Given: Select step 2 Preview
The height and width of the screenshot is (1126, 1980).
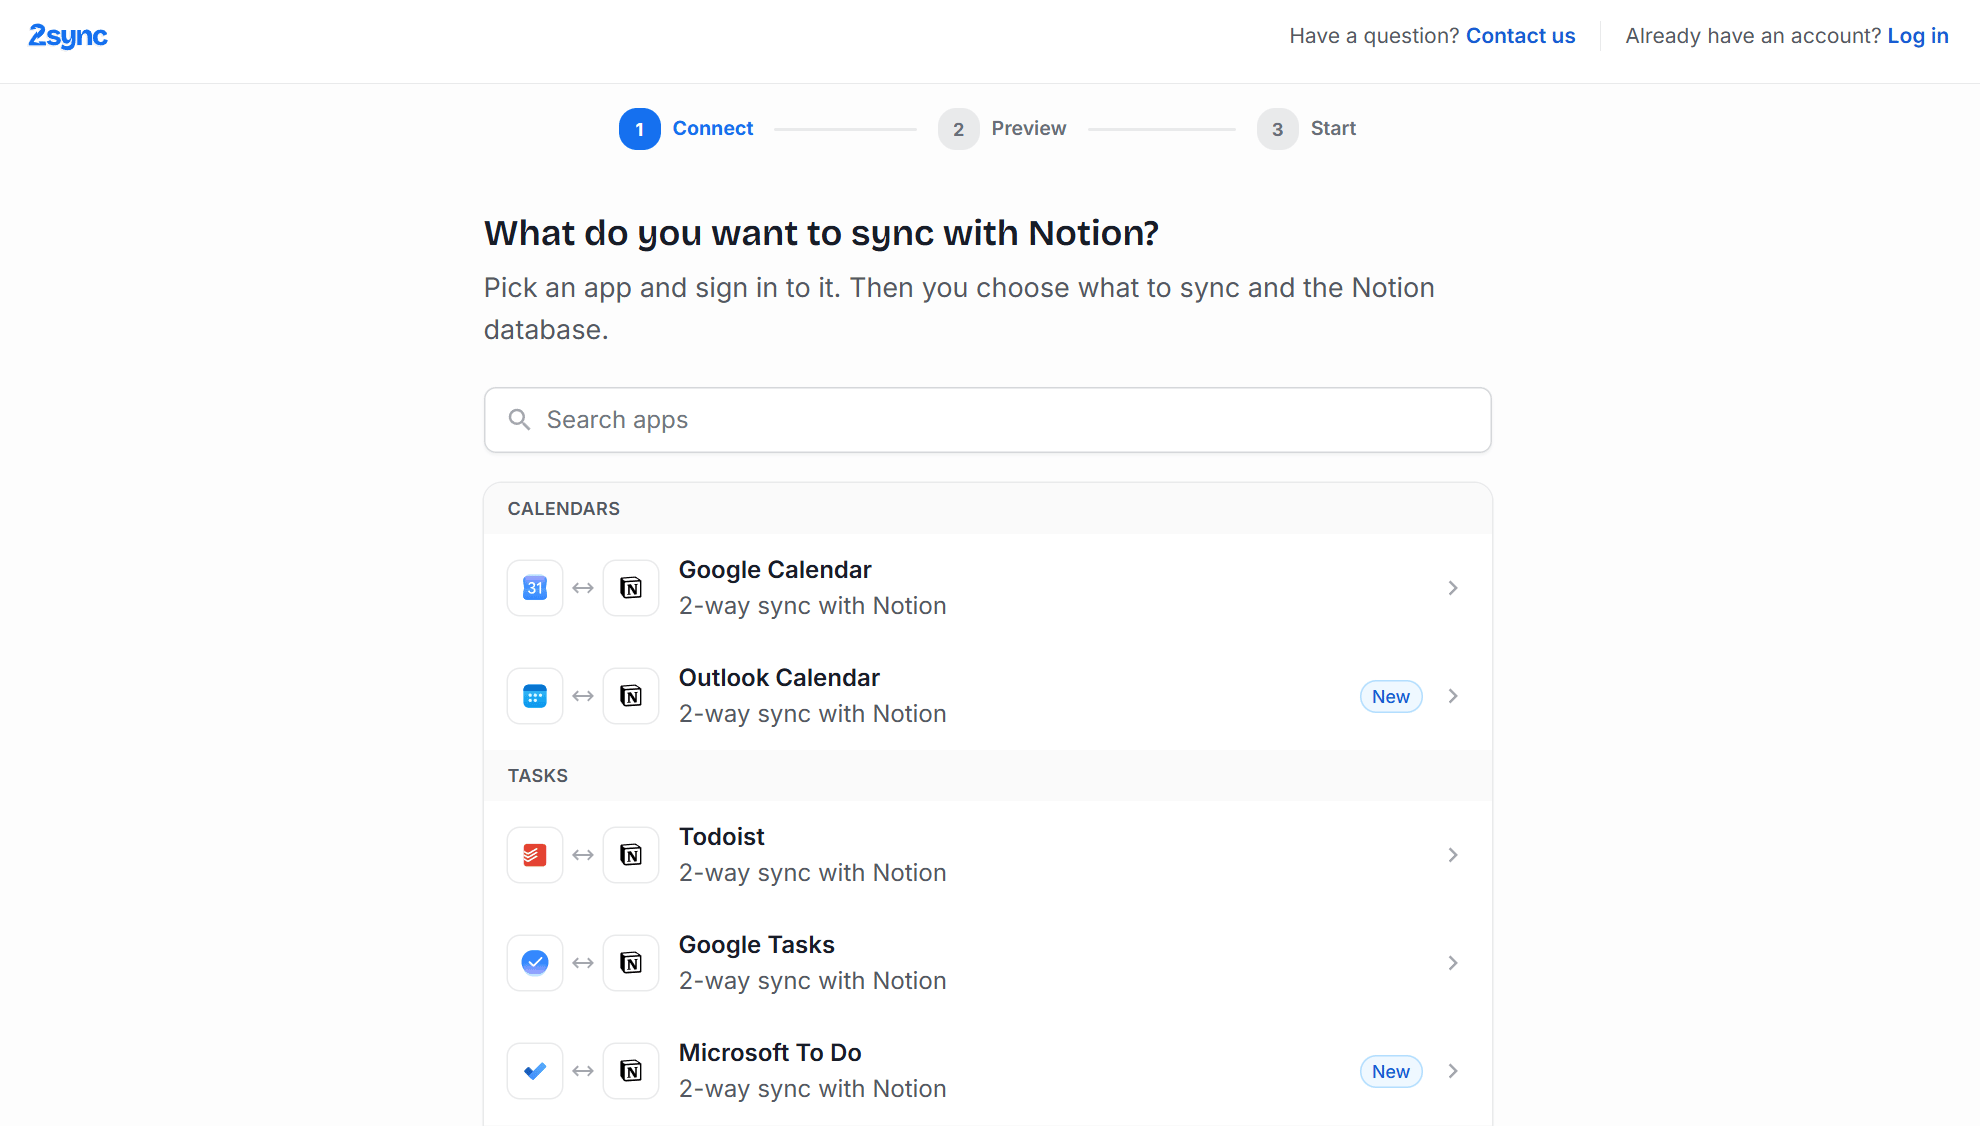Looking at the screenshot, I should [1002, 129].
